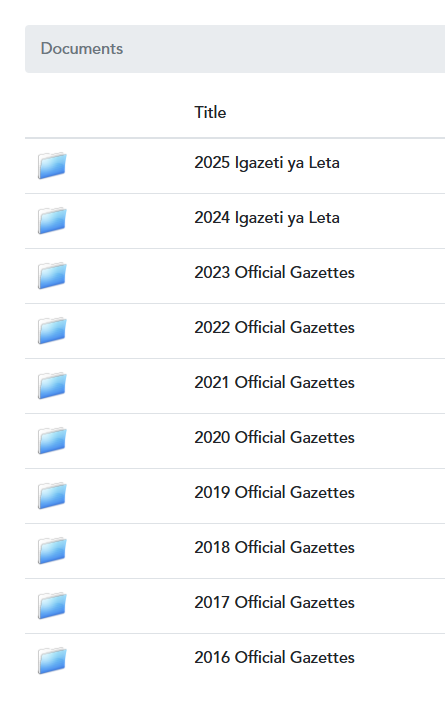Open the folder icon beside 2023 Official Gazettes

click(52, 276)
